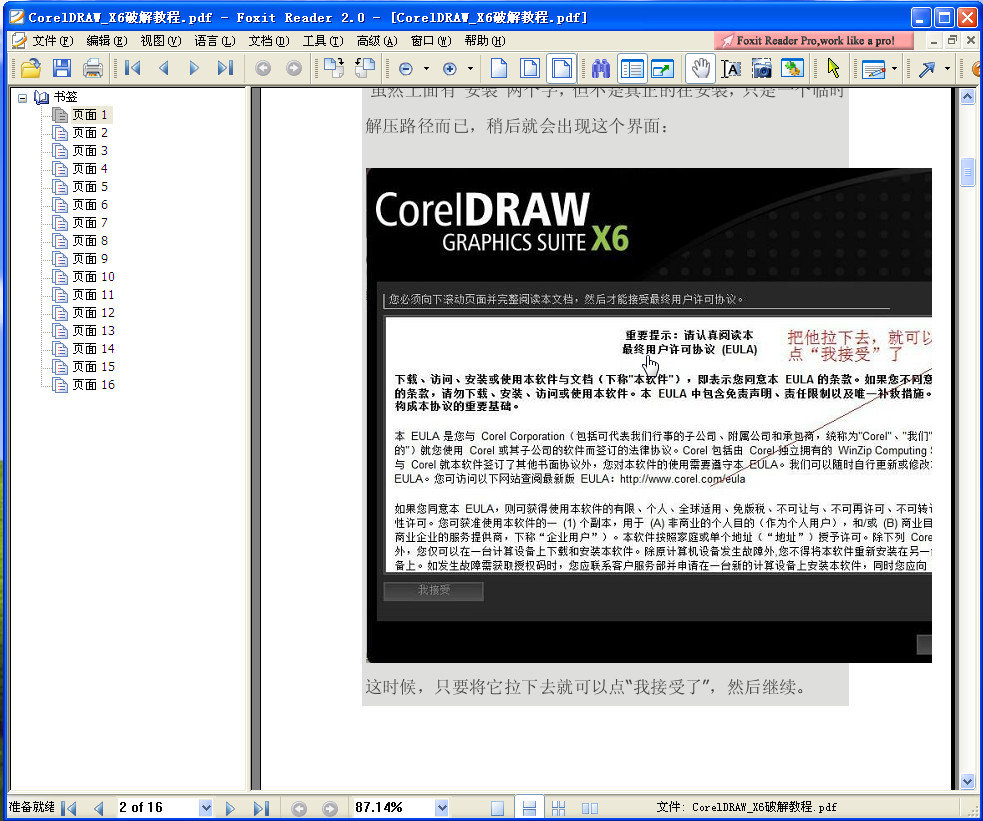Select bookmark 页面 16
The height and width of the screenshot is (821, 983).
[x=93, y=384]
